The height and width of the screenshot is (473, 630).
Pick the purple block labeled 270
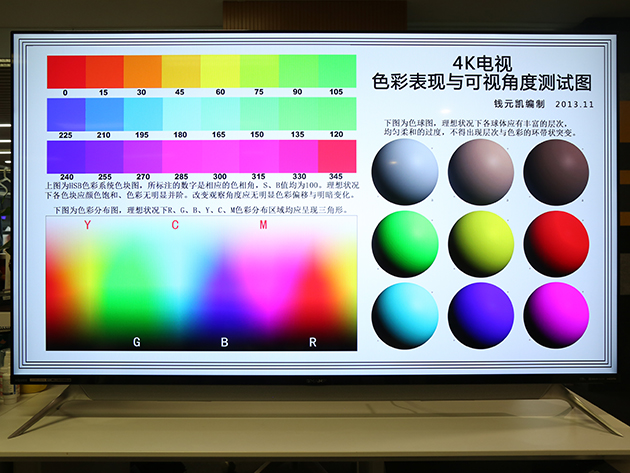(143, 157)
